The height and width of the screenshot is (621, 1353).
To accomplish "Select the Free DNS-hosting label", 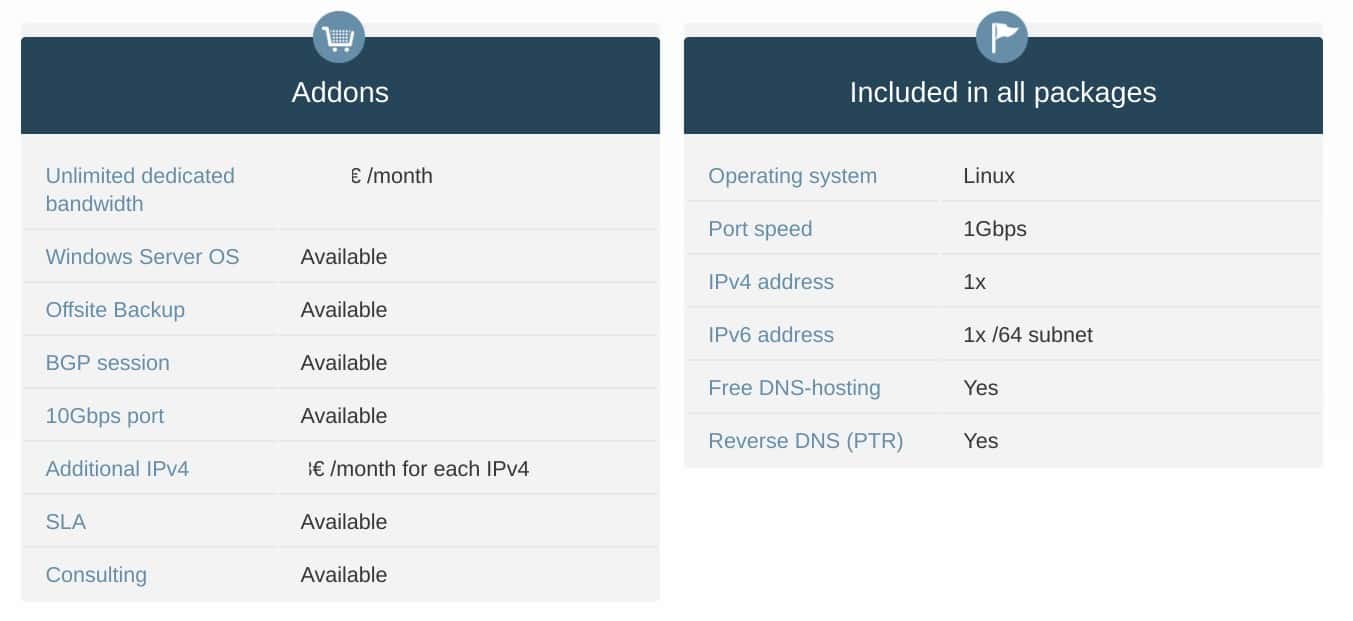I will [x=794, y=388].
